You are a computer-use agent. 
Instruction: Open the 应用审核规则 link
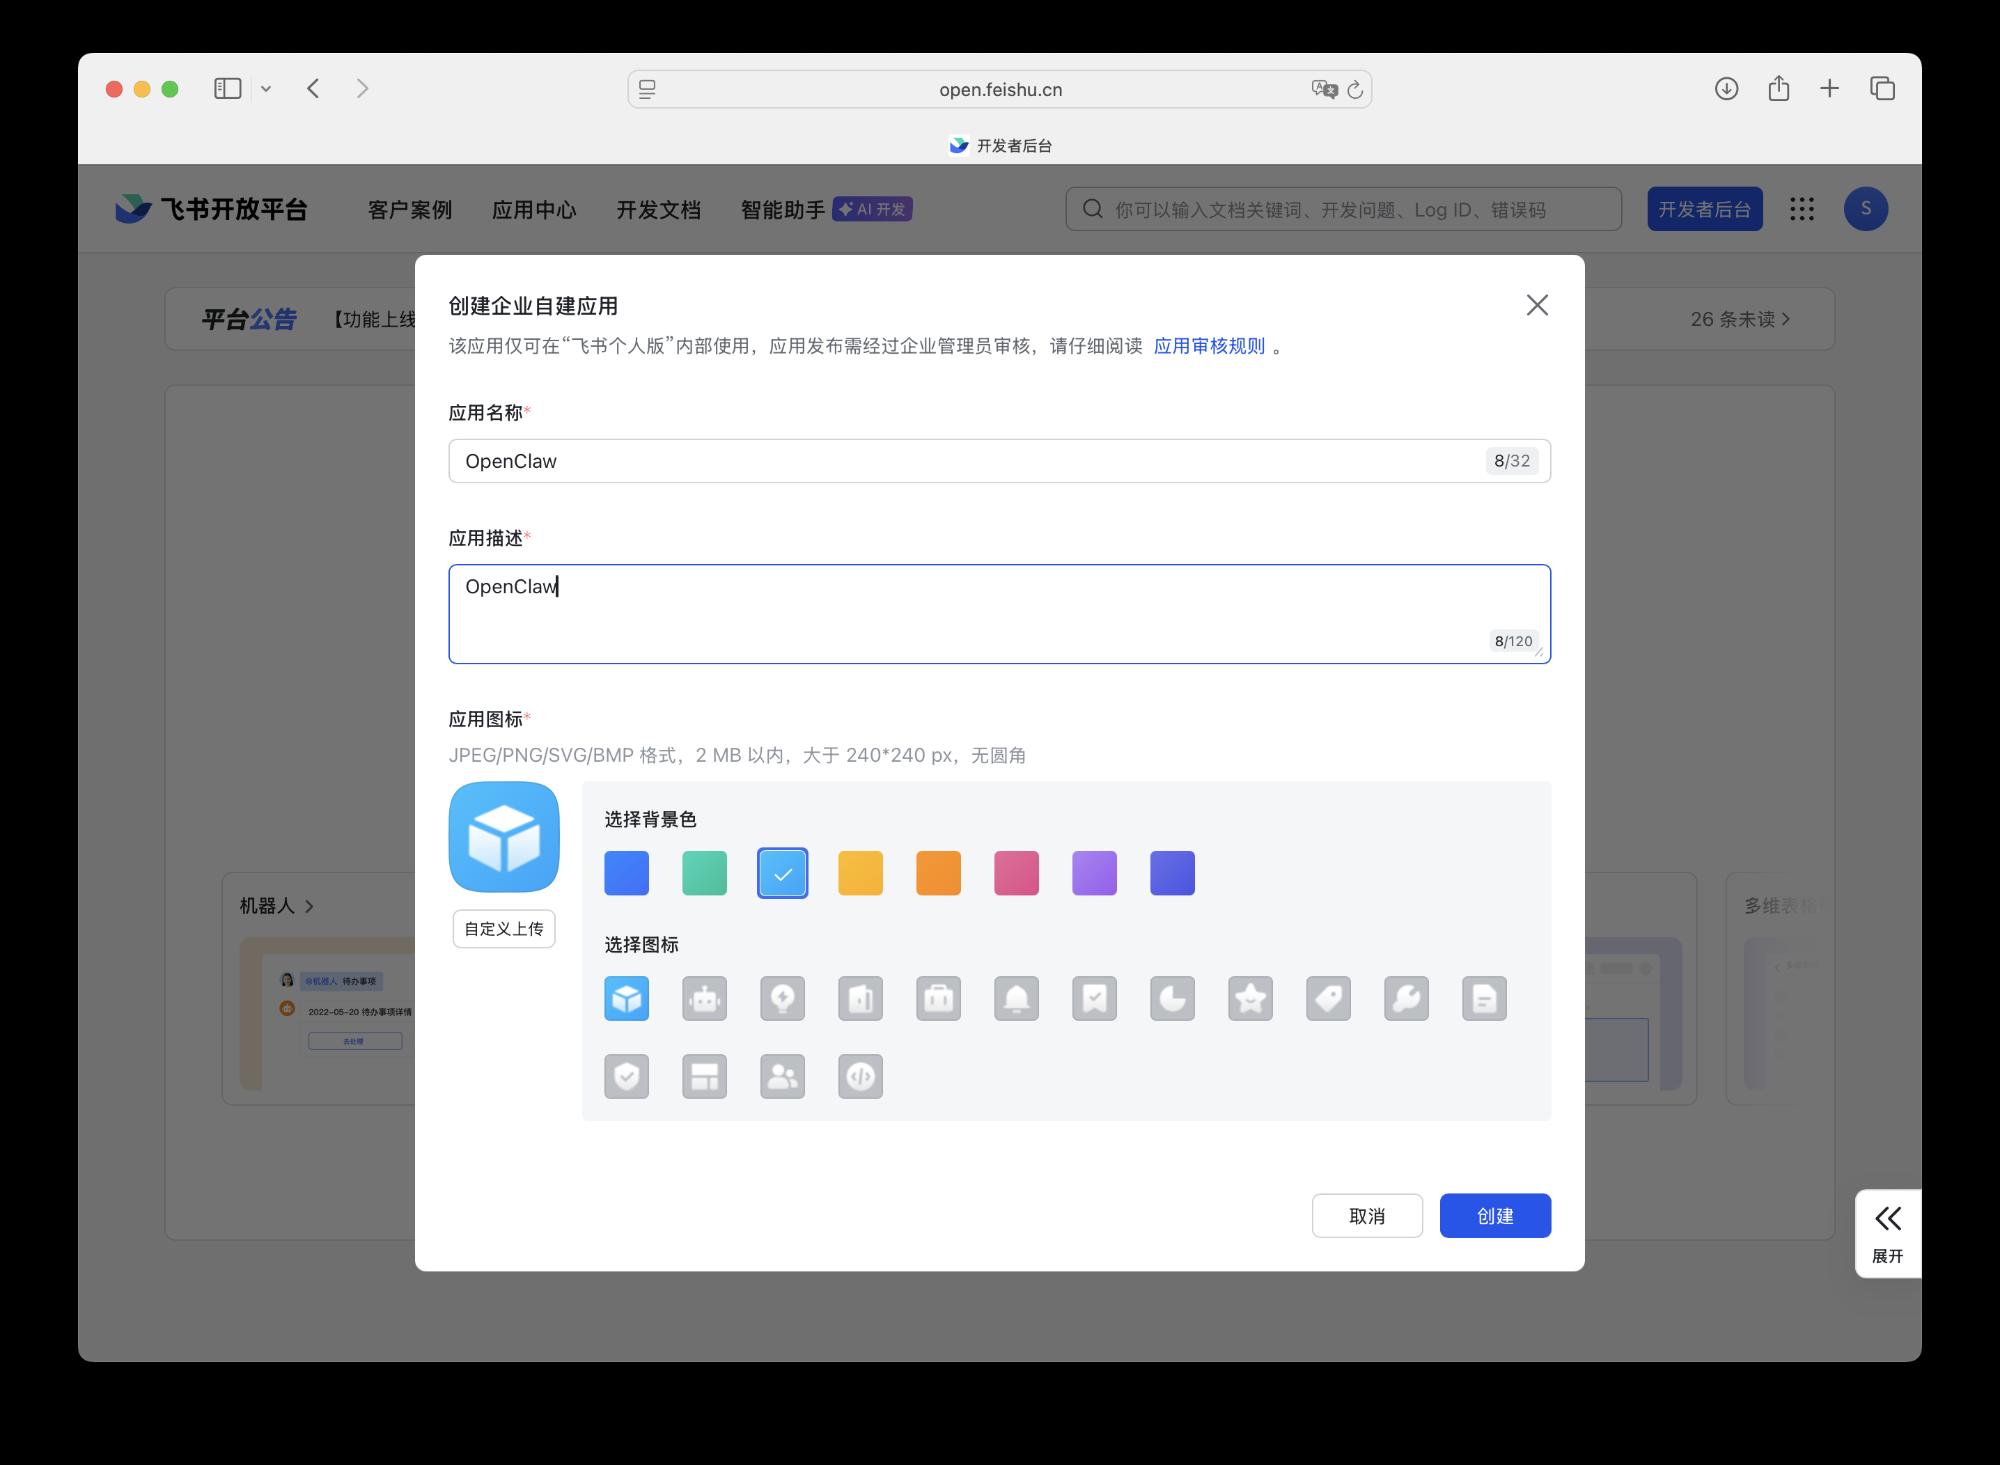click(x=1208, y=346)
